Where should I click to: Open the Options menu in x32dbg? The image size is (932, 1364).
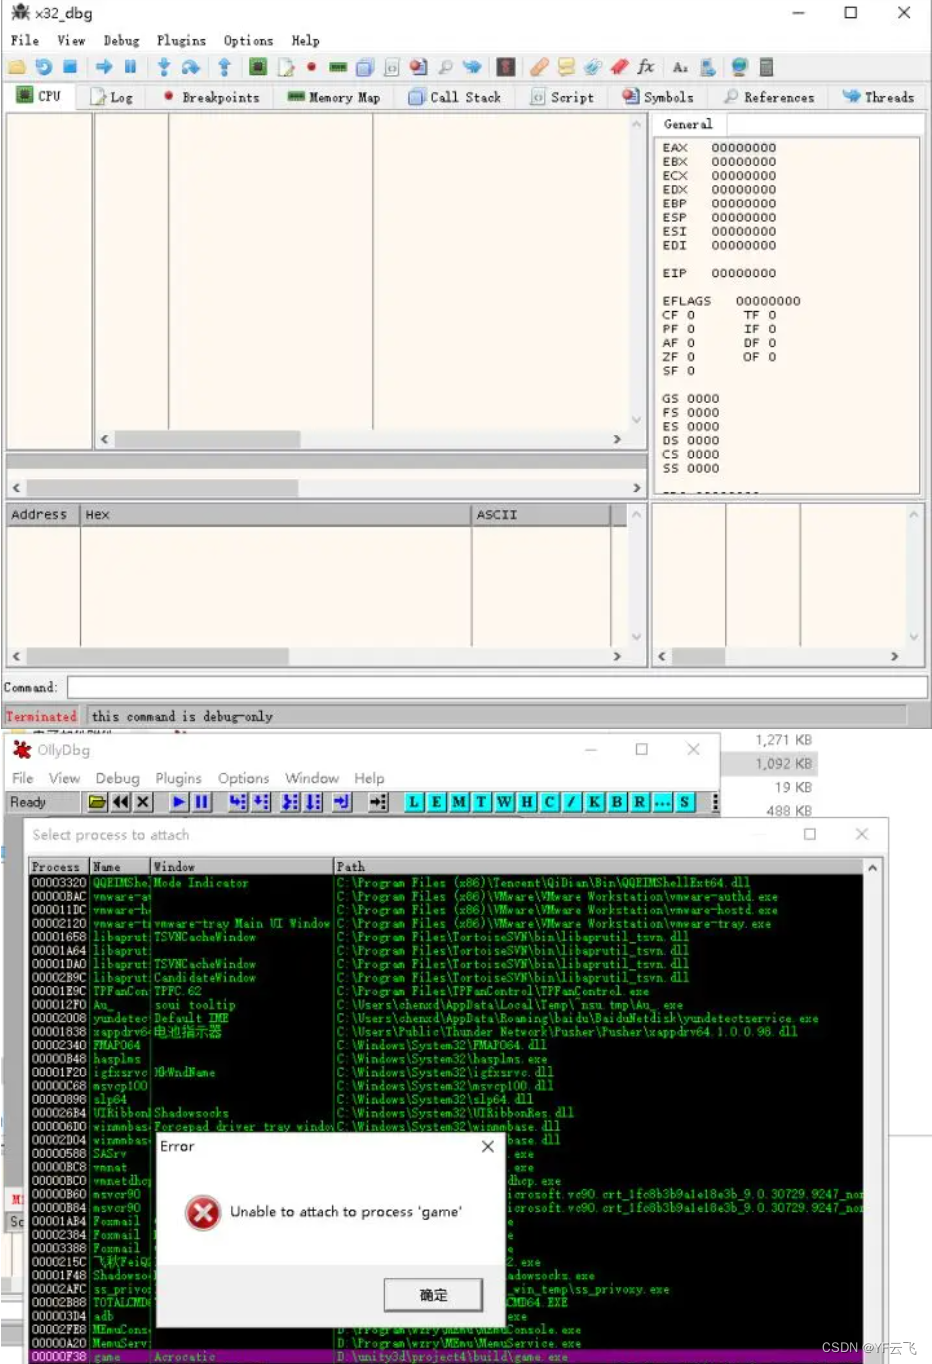[248, 41]
